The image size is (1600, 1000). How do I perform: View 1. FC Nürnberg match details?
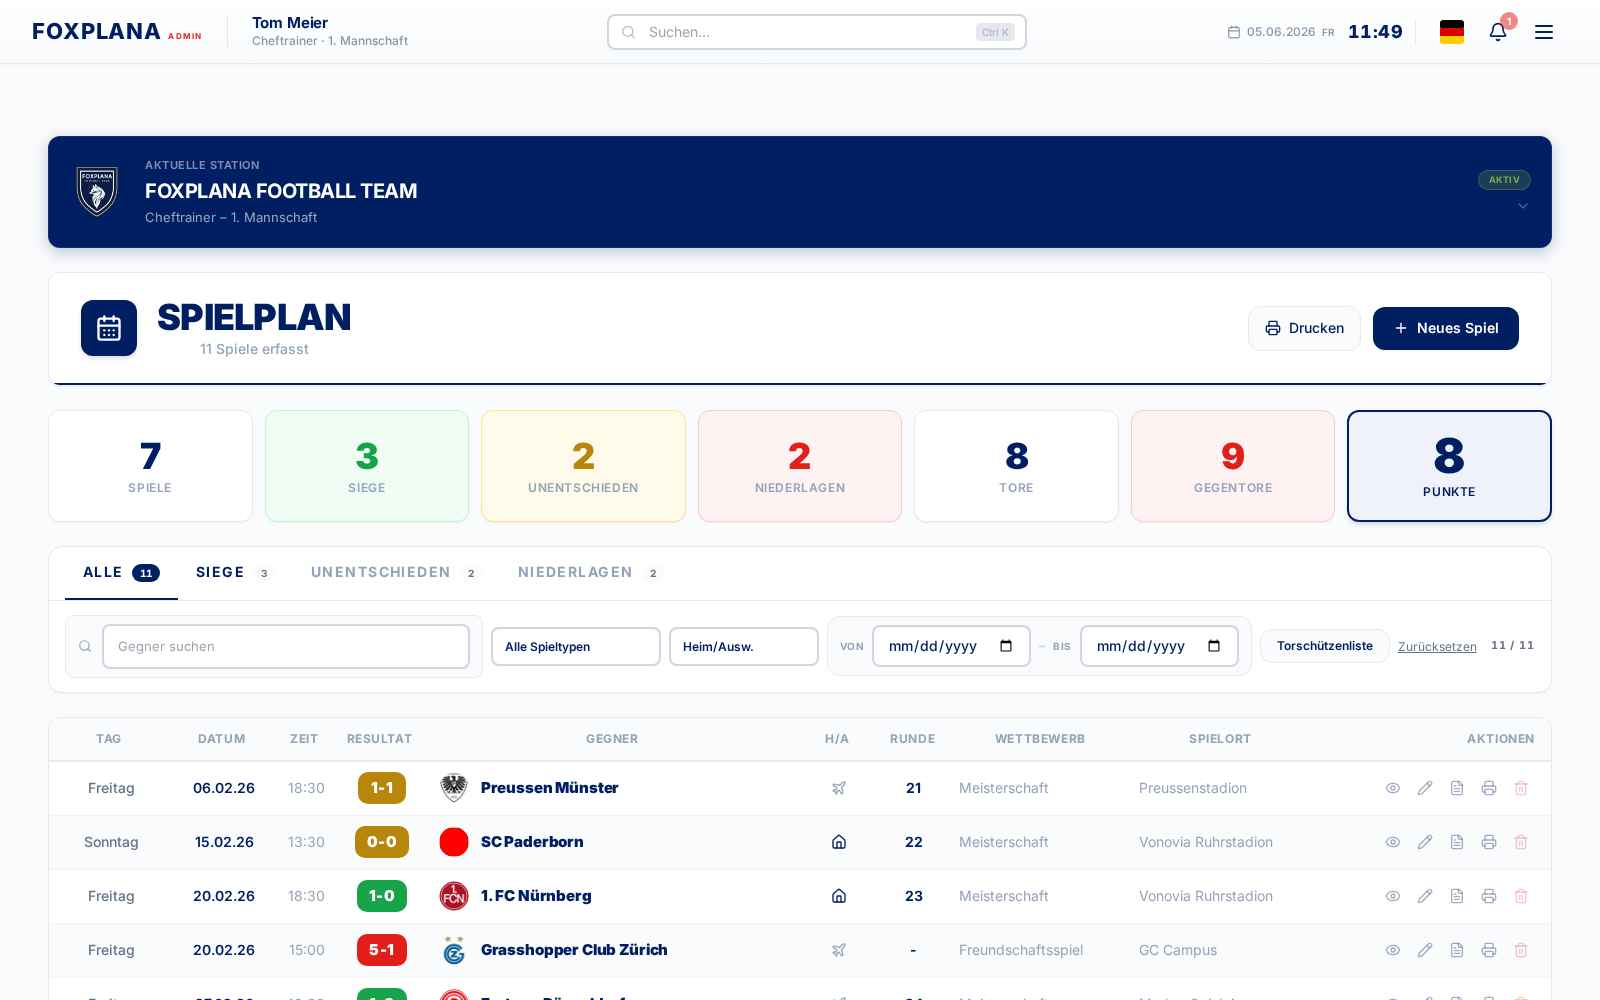pos(1393,896)
